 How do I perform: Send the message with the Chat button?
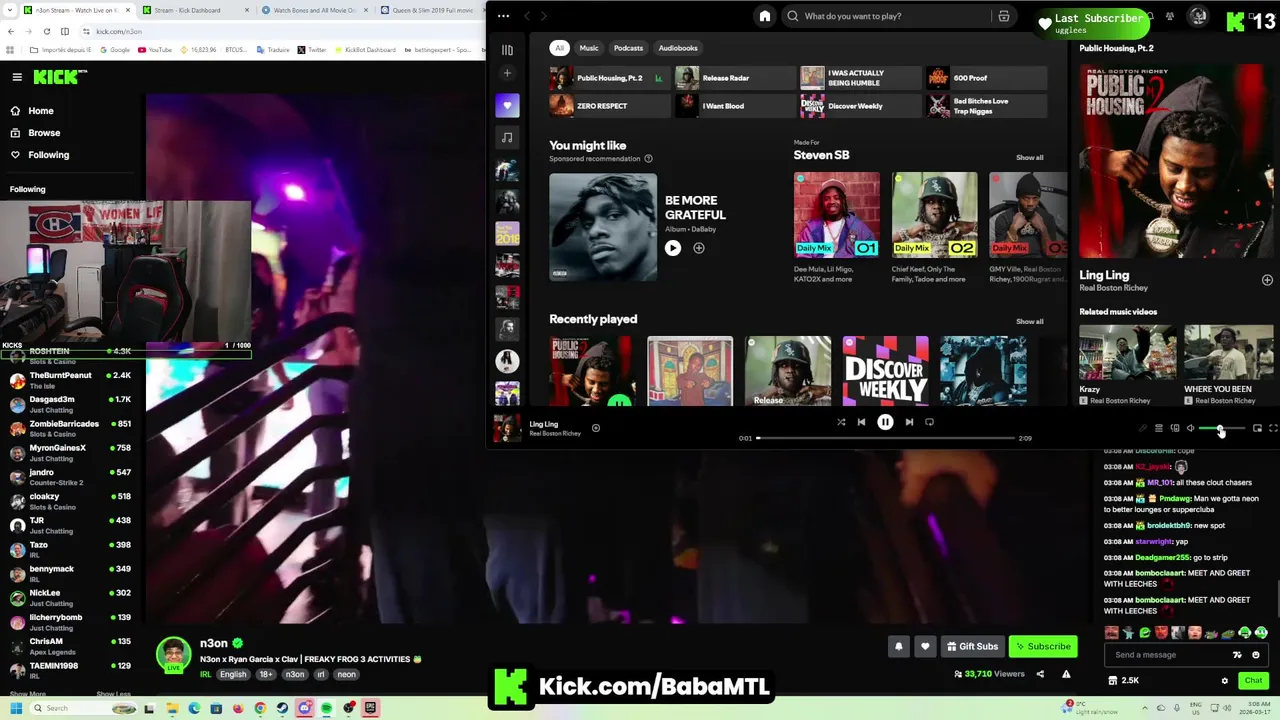pos(1253,681)
